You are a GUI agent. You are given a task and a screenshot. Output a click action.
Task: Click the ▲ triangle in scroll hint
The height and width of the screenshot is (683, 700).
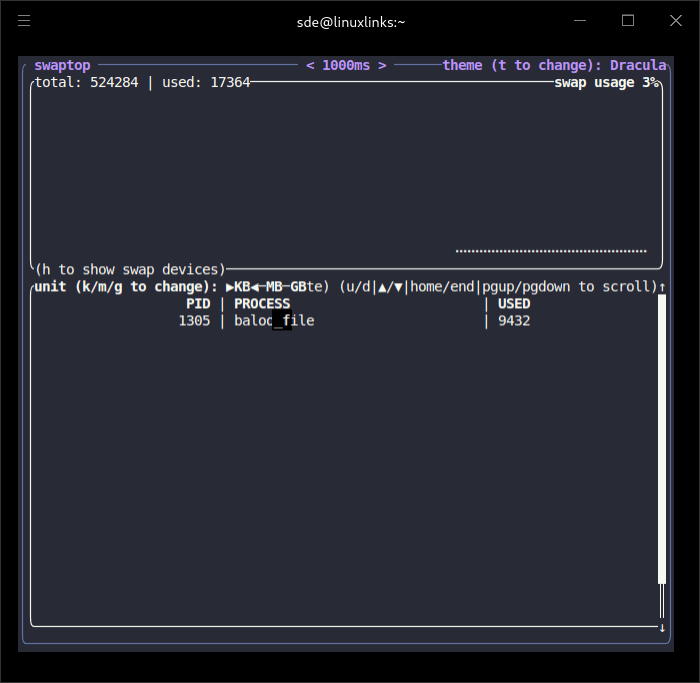383,287
